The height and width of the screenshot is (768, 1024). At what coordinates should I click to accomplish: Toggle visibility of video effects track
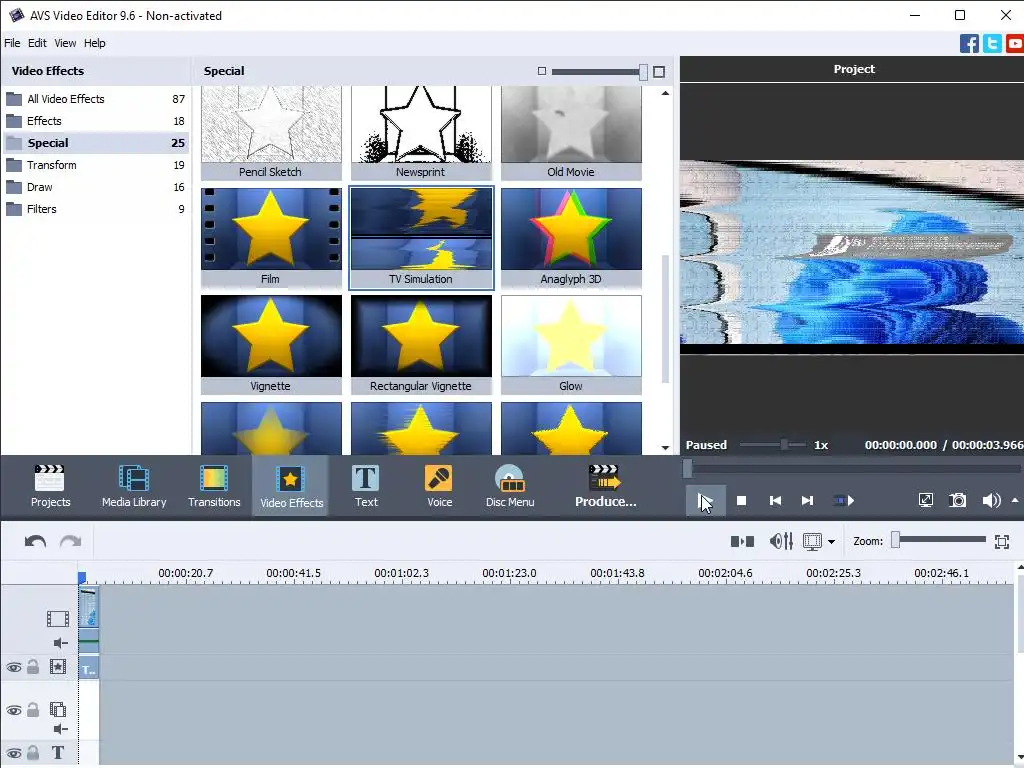point(14,667)
